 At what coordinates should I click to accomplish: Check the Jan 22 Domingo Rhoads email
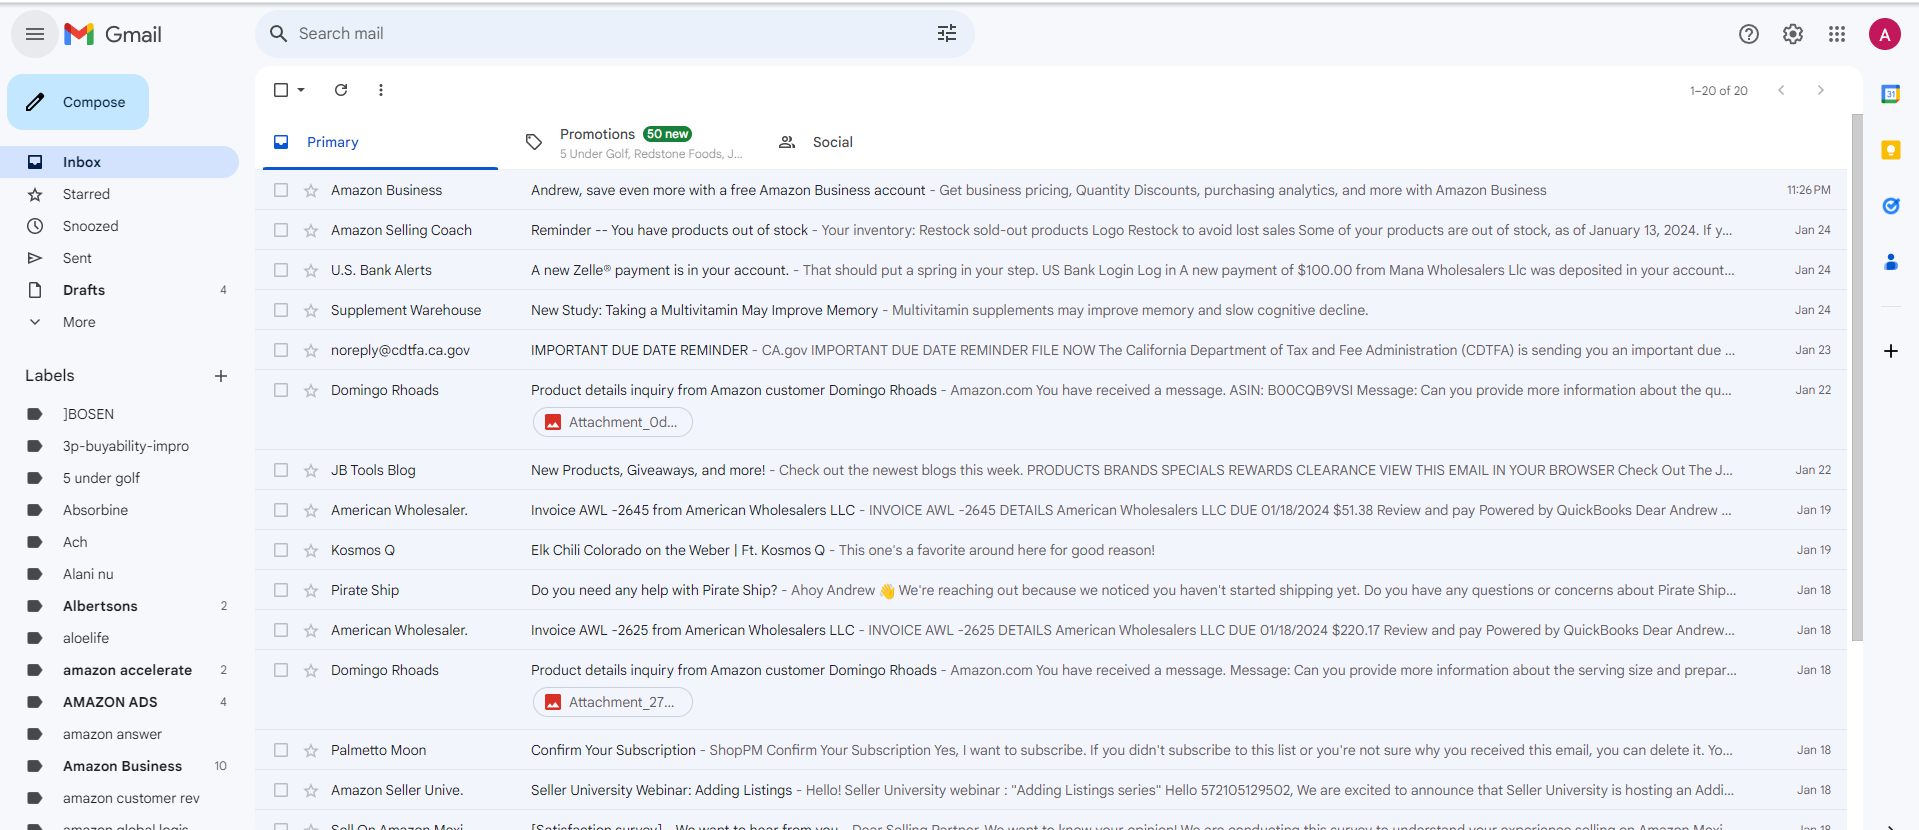(281, 390)
